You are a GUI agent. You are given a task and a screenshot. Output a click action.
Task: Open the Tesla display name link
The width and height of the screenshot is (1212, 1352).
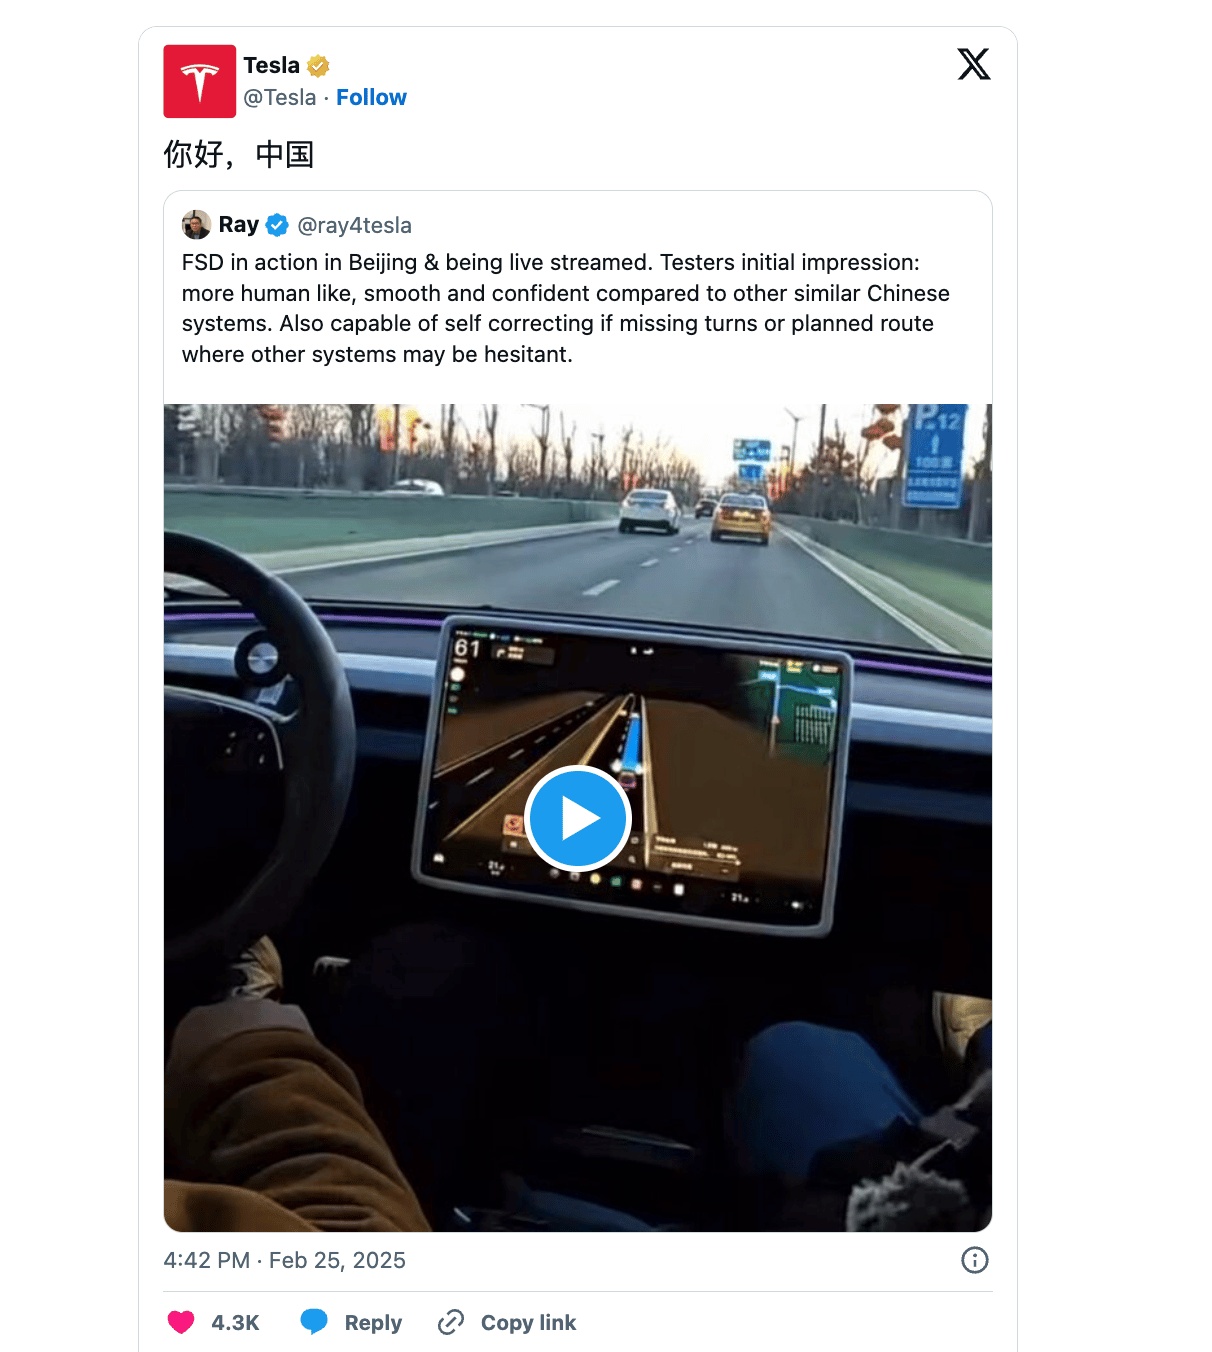[x=271, y=65]
